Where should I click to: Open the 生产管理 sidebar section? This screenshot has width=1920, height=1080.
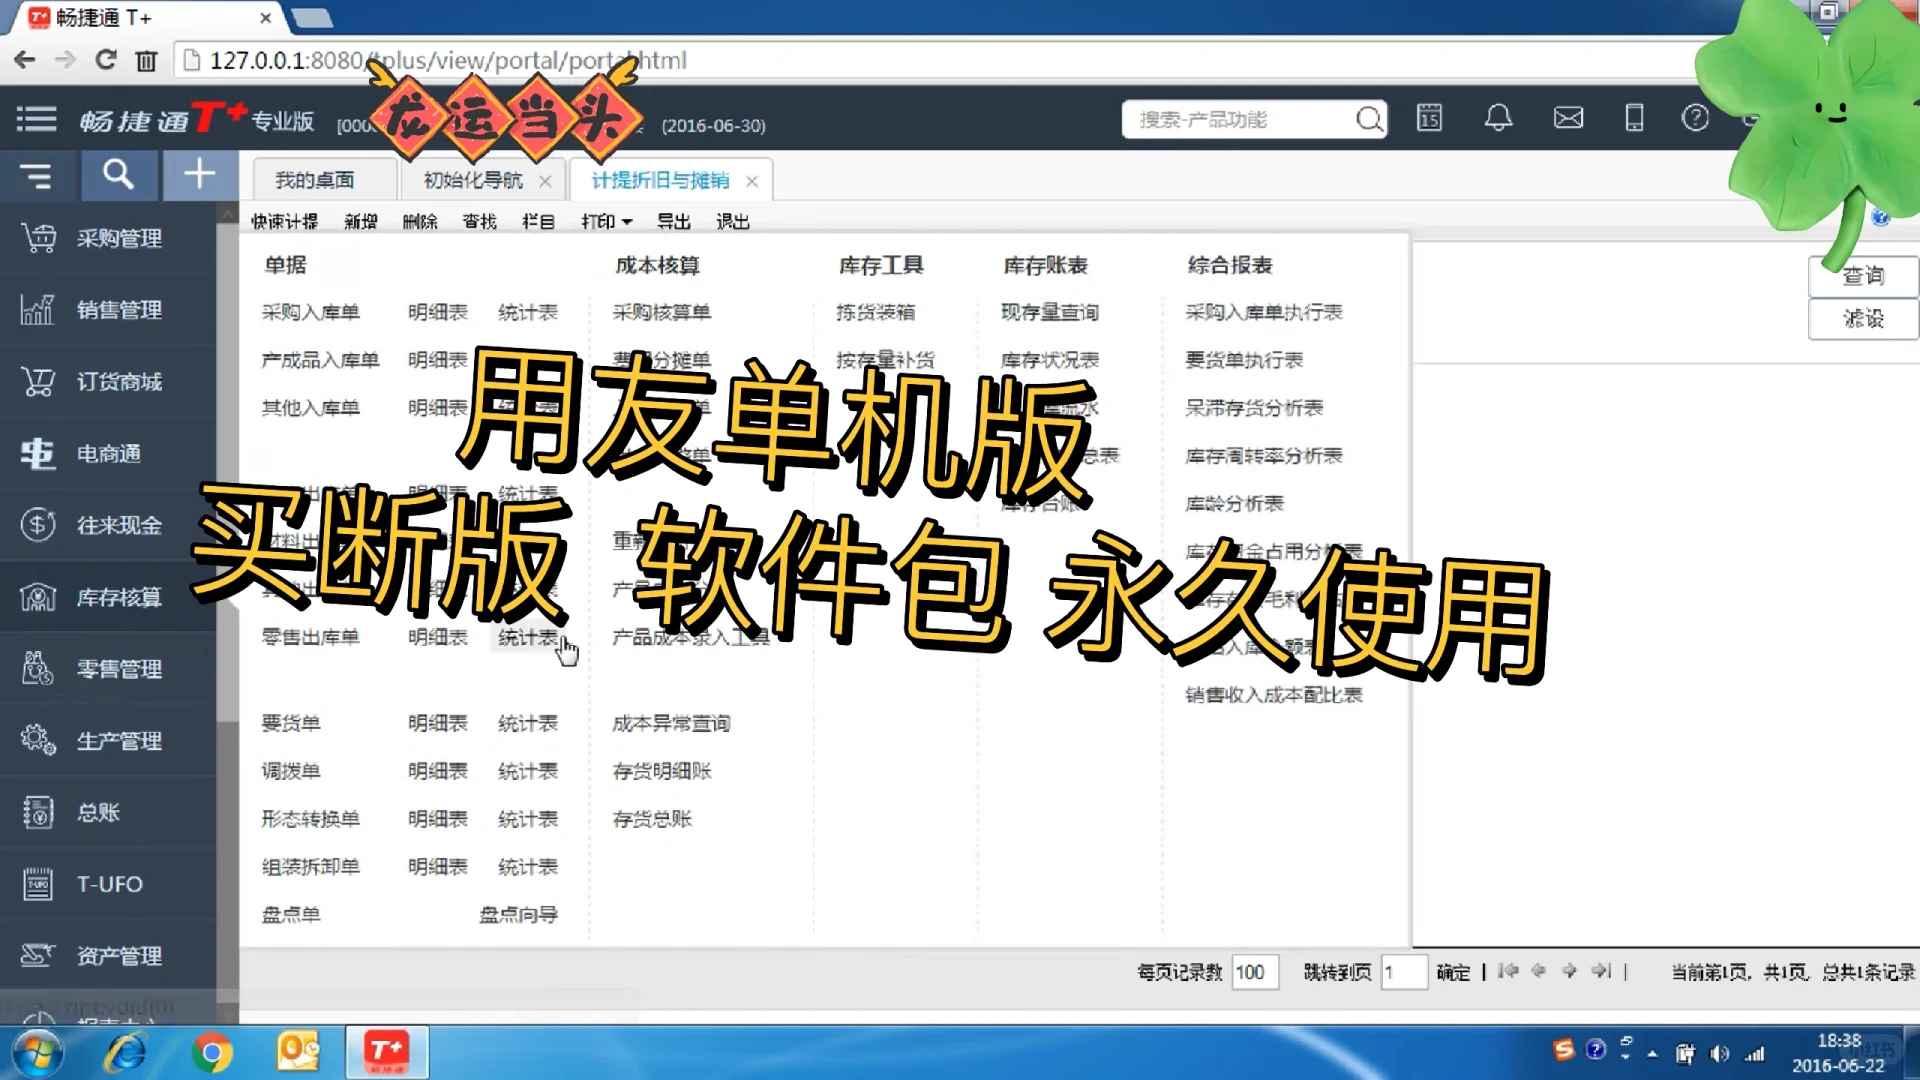118,740
